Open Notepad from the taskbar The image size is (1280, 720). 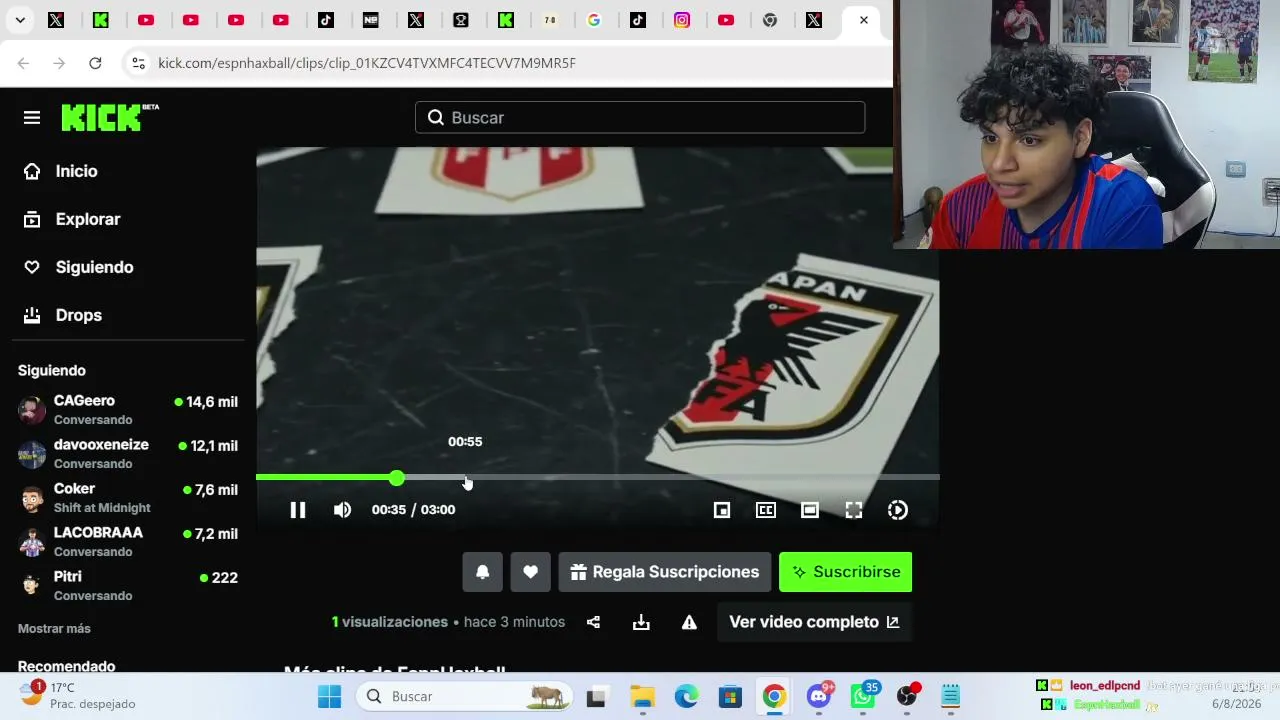click(951, 696)
